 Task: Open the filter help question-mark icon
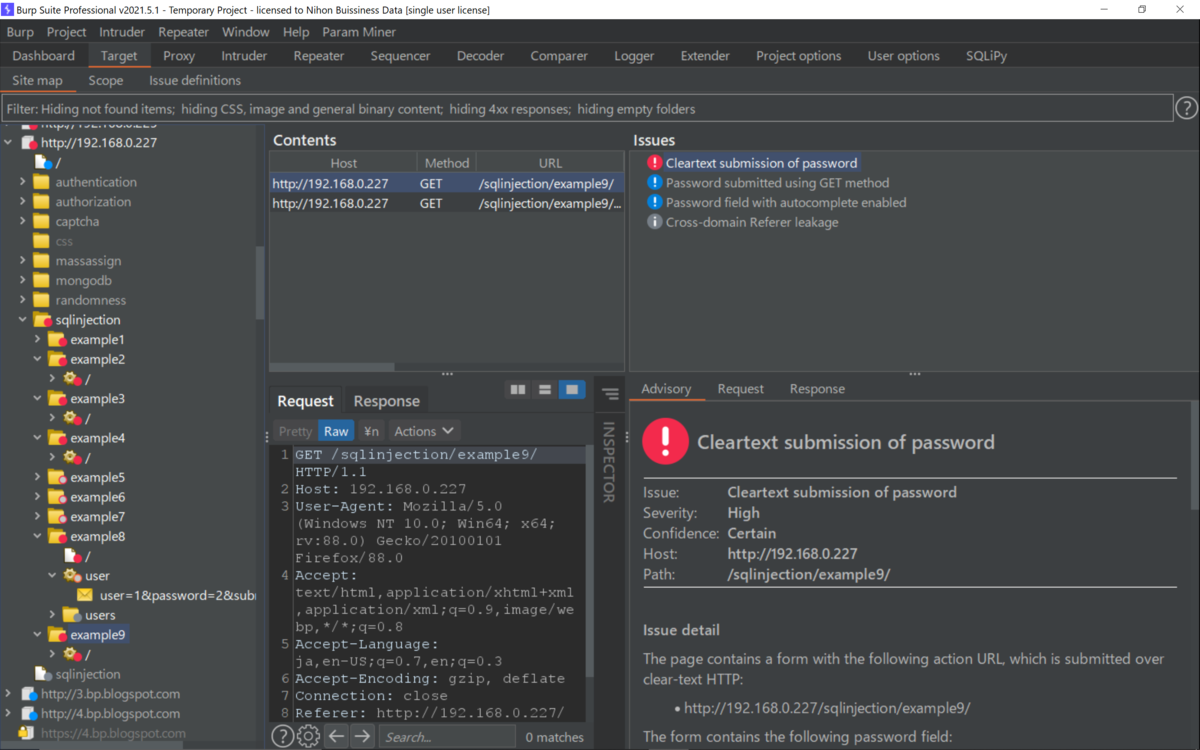pos(1186,108)
